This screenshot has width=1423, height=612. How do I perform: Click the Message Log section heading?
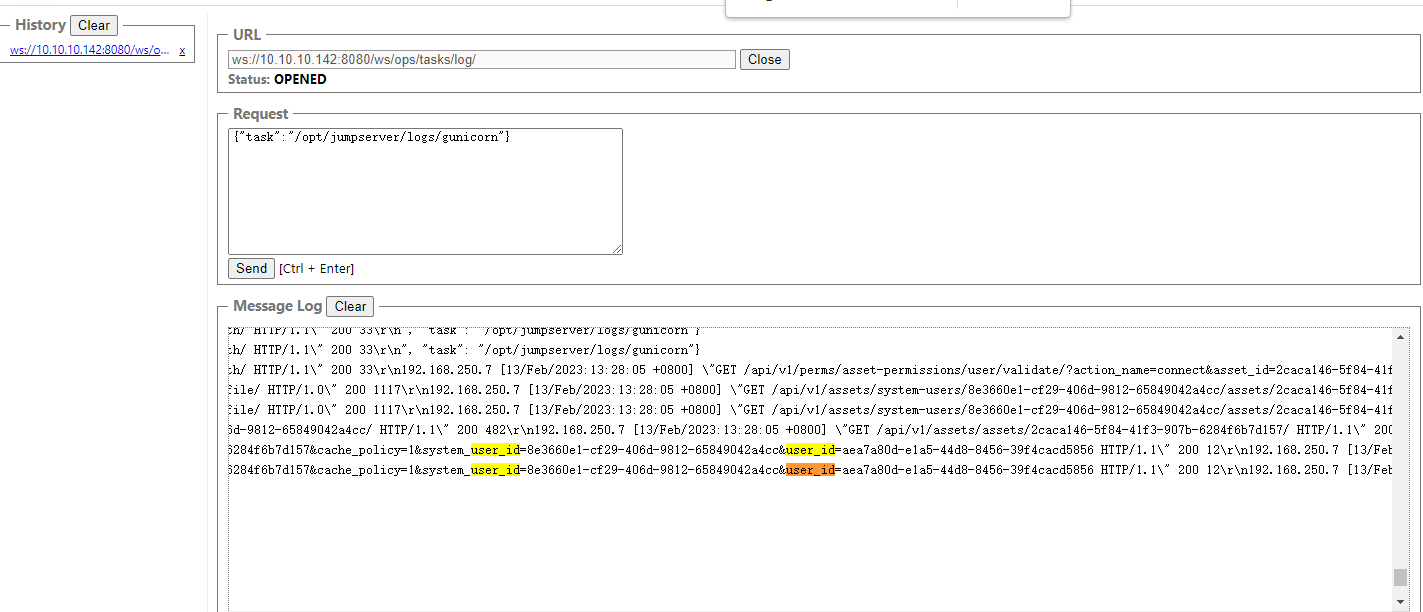click(276, 306)
